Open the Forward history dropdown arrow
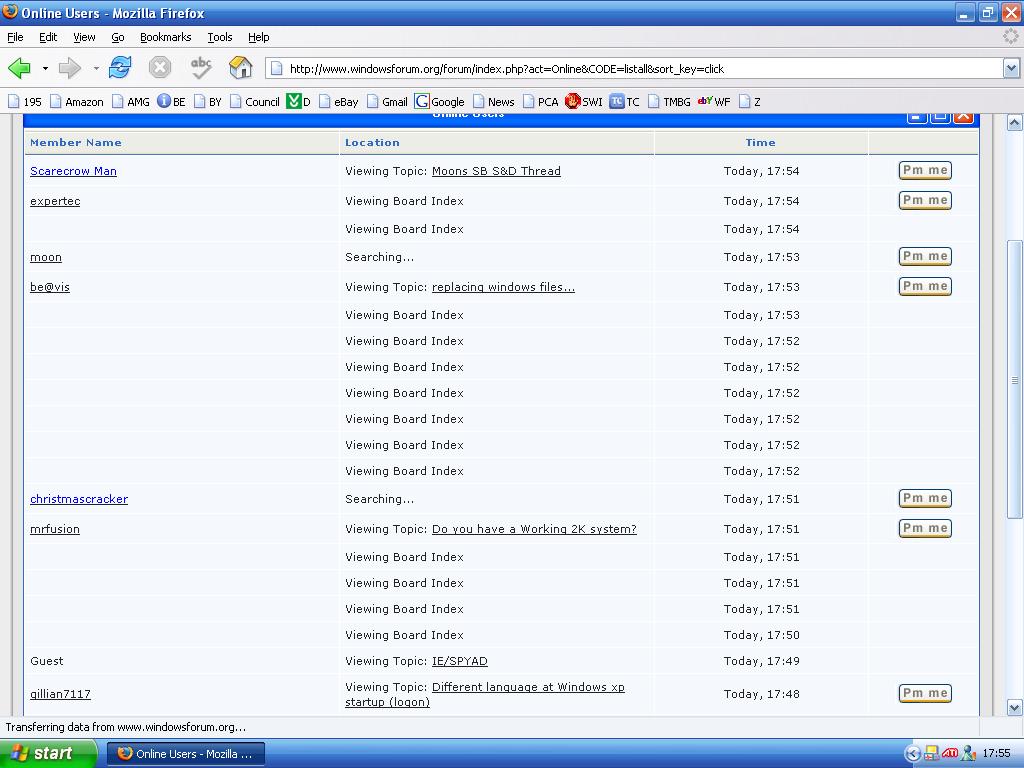1024x768 pixels. click(96, 68)
